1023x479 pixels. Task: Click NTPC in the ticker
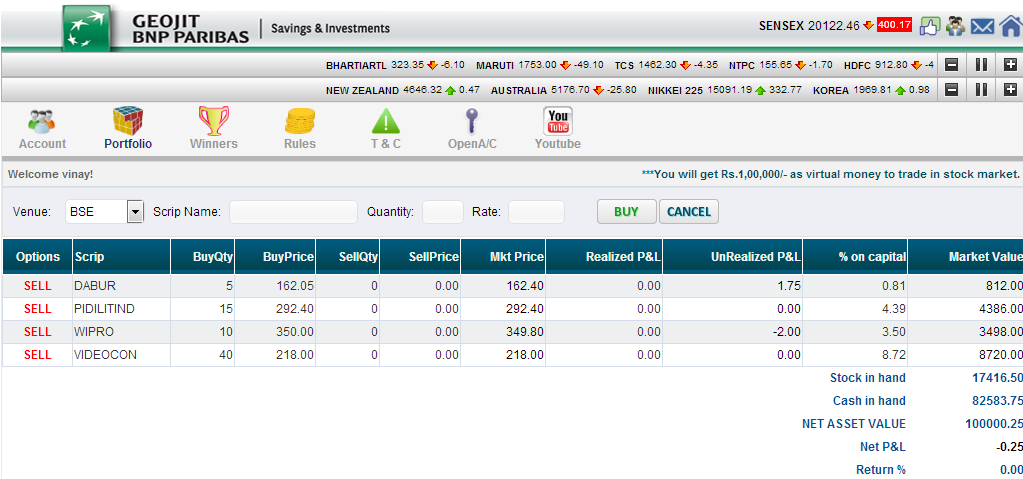pyautogui.click(x=741, y=65)
